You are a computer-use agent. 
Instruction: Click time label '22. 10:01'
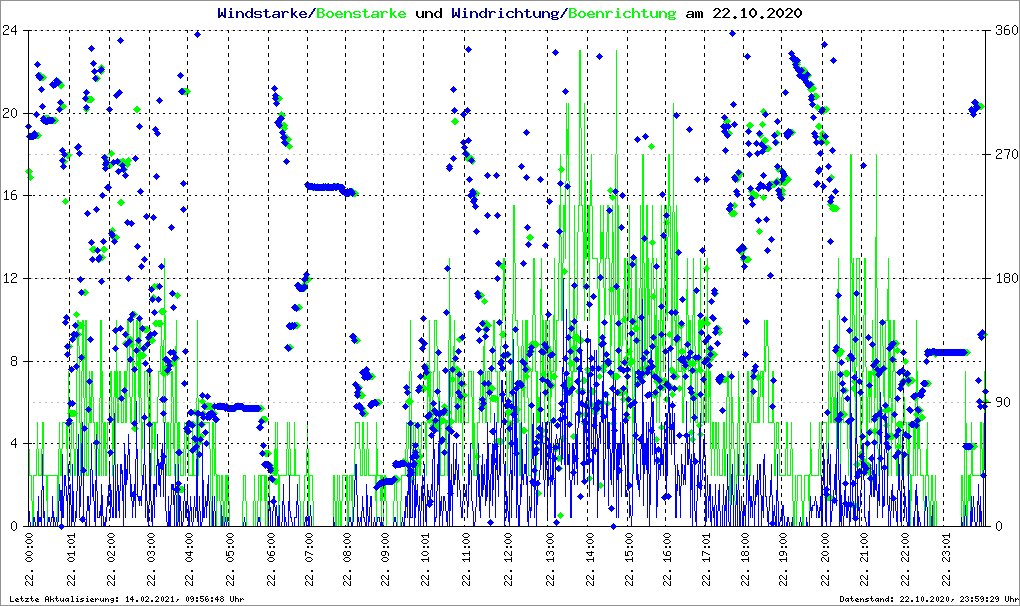pos(425,559)
